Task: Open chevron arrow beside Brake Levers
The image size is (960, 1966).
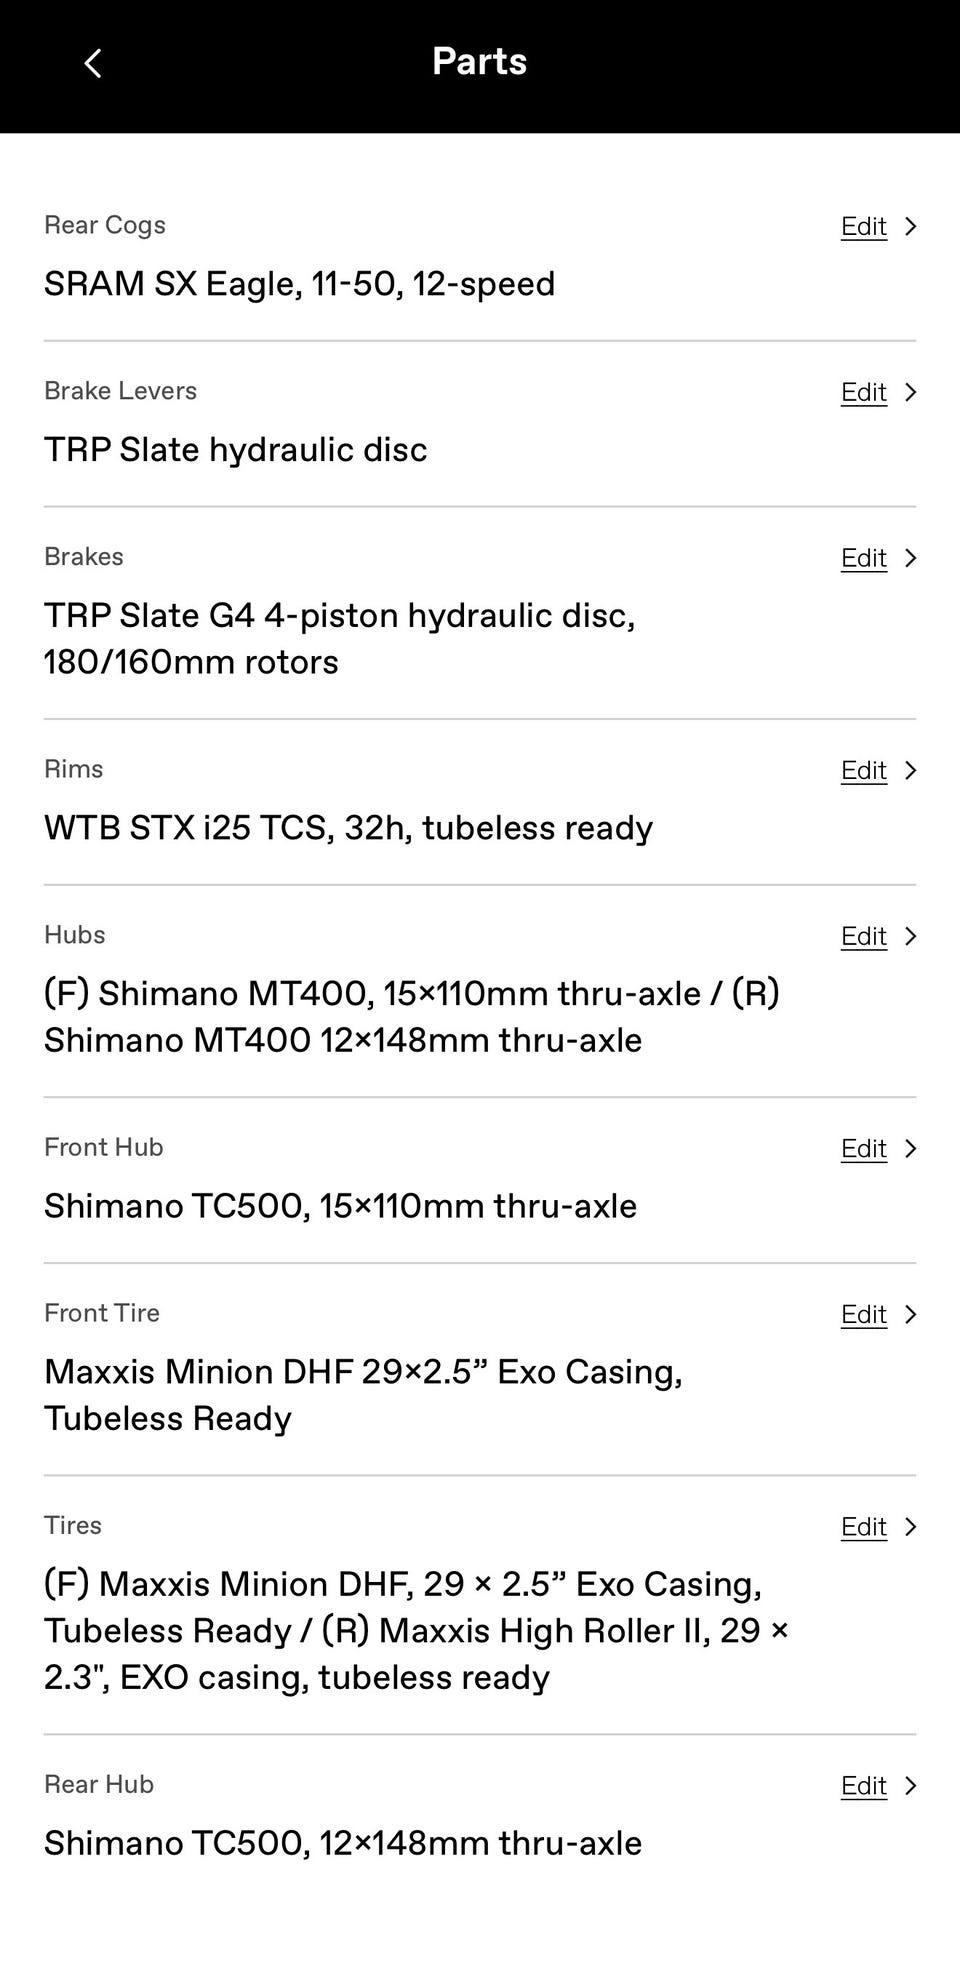Action: [910, 393]
